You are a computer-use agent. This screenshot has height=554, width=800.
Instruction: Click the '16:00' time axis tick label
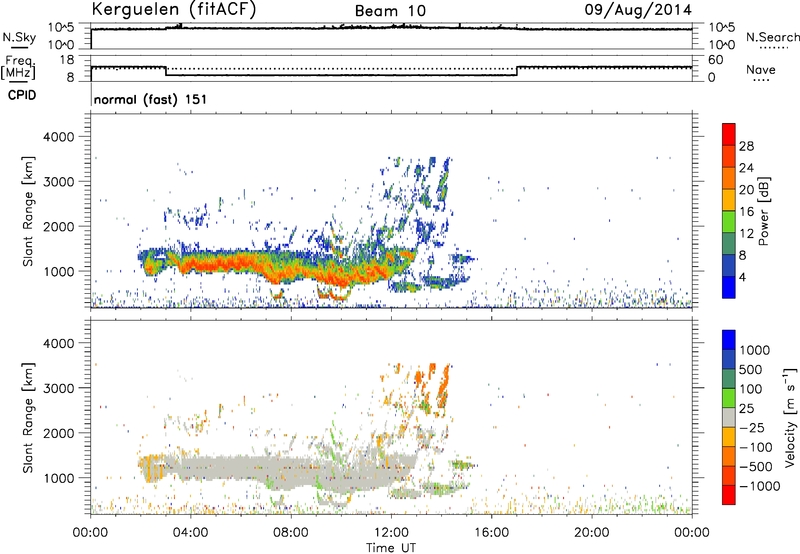[491, 533]
